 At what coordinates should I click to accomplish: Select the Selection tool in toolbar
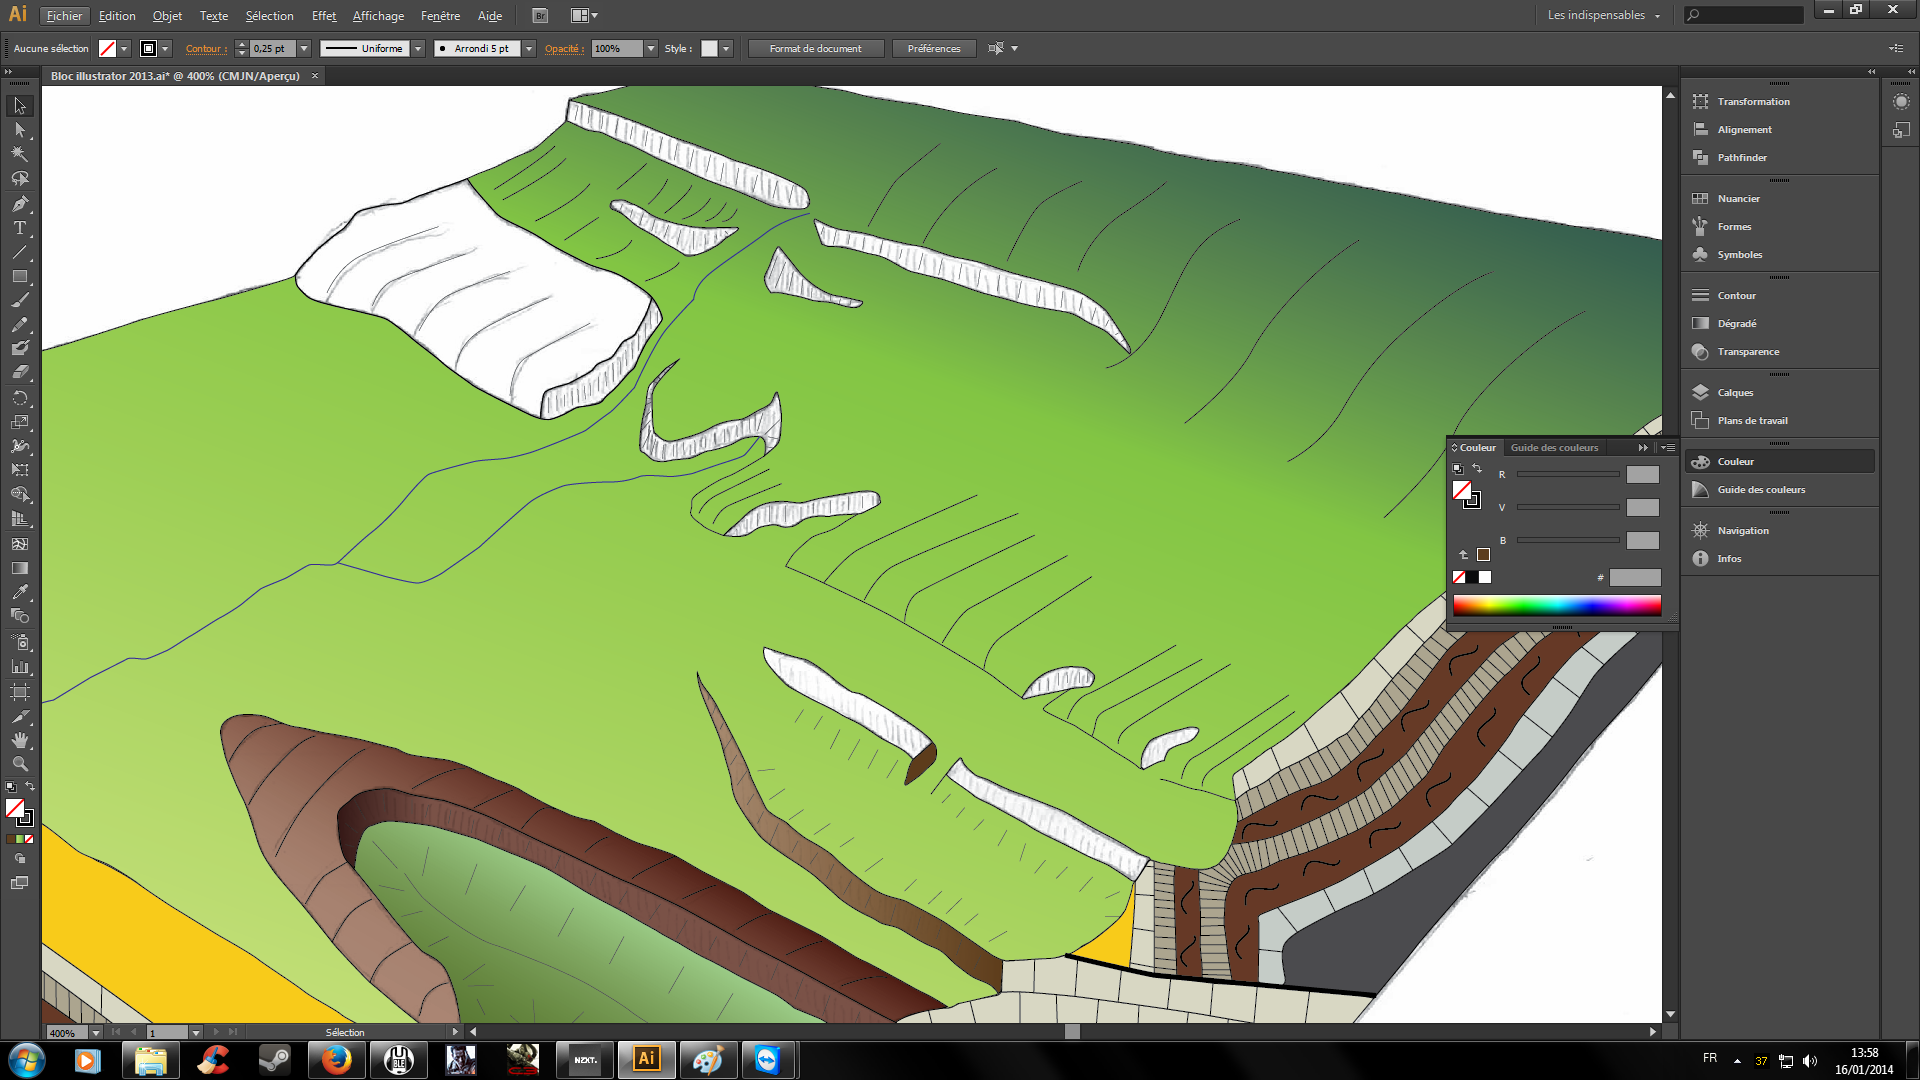coord(18,104)
